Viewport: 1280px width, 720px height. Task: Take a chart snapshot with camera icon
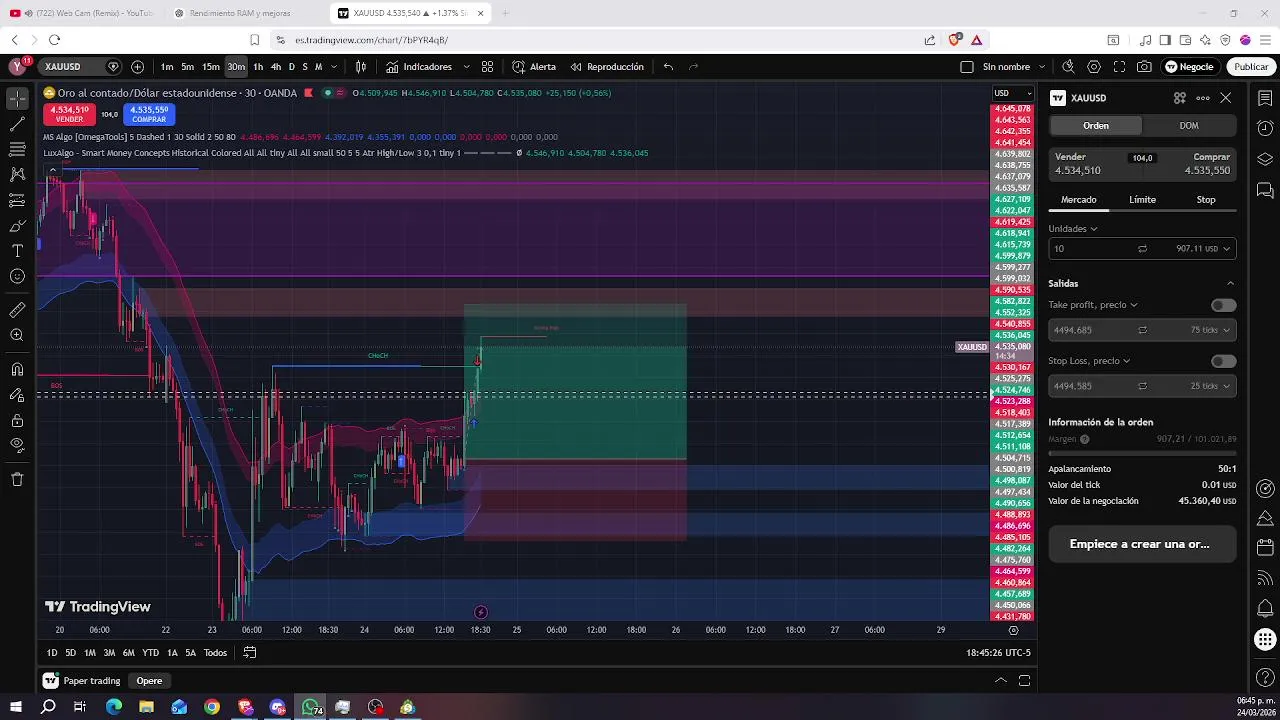(x=1144, y=67)
